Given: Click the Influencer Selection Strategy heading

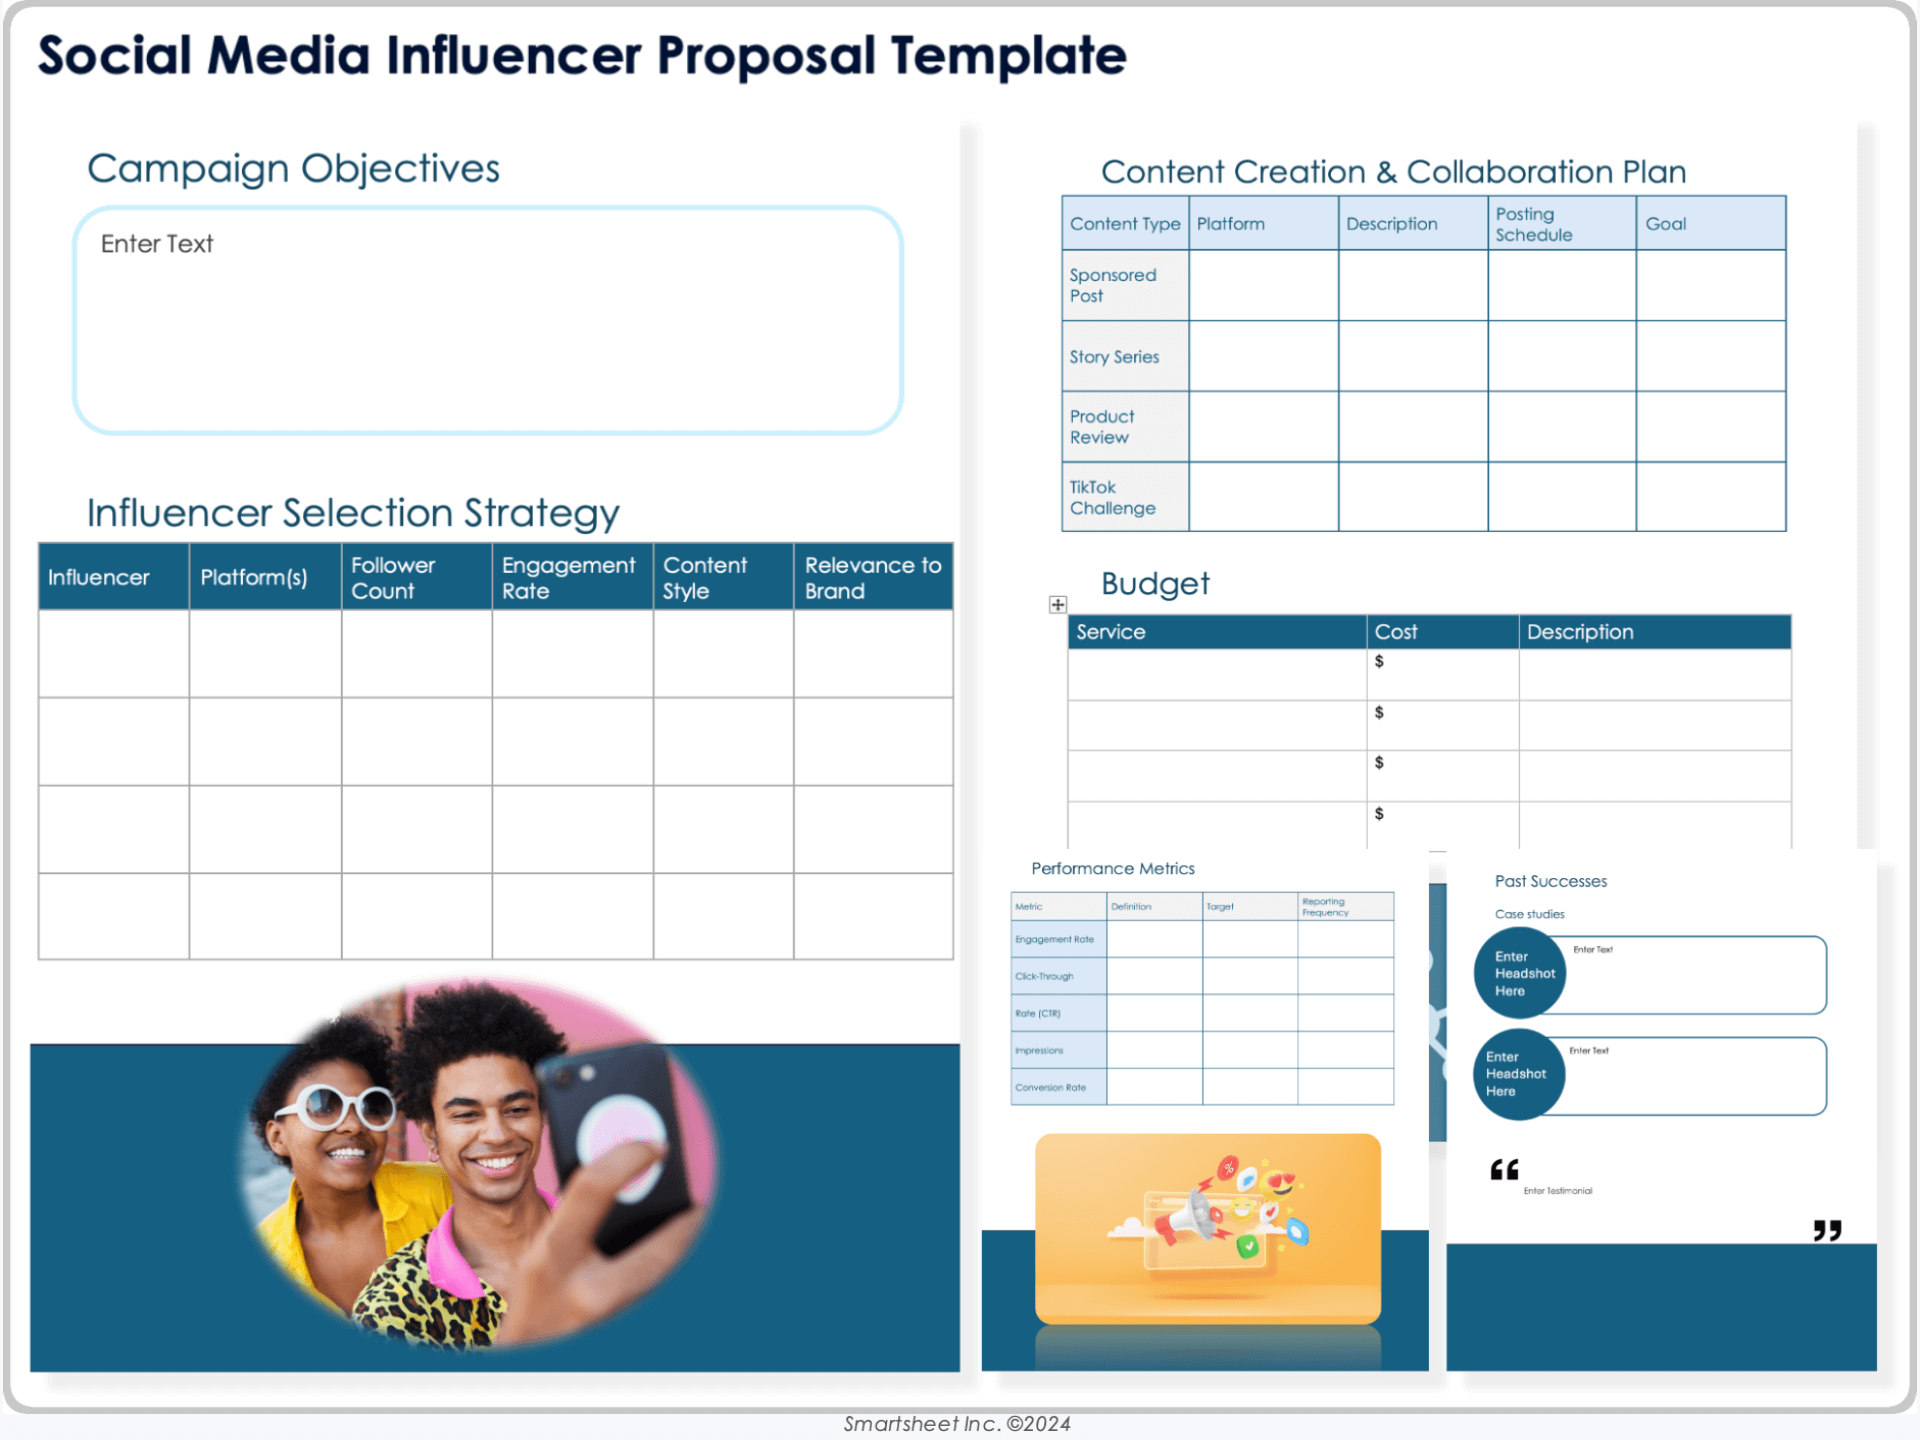Looking at the screenshot, I should click(353, 513).
